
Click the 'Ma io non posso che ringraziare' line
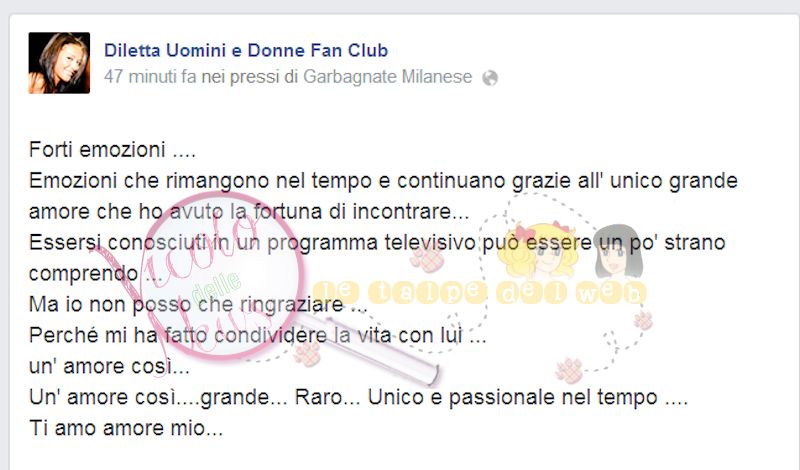point(198,305)
